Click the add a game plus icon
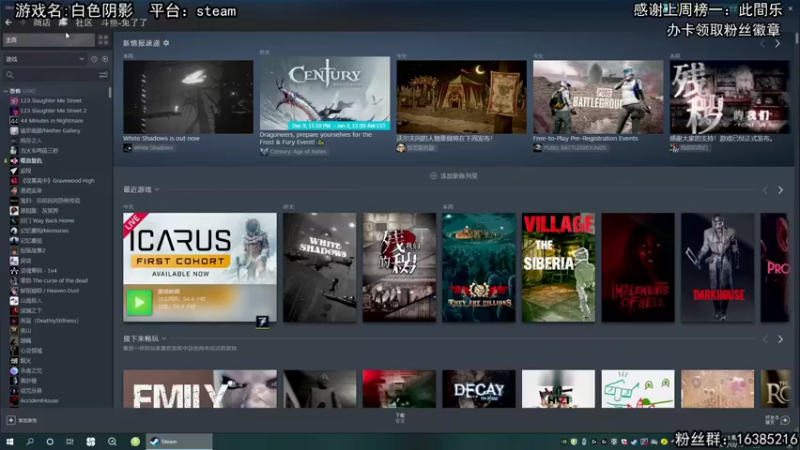800x450 pixels. (11, 420)
